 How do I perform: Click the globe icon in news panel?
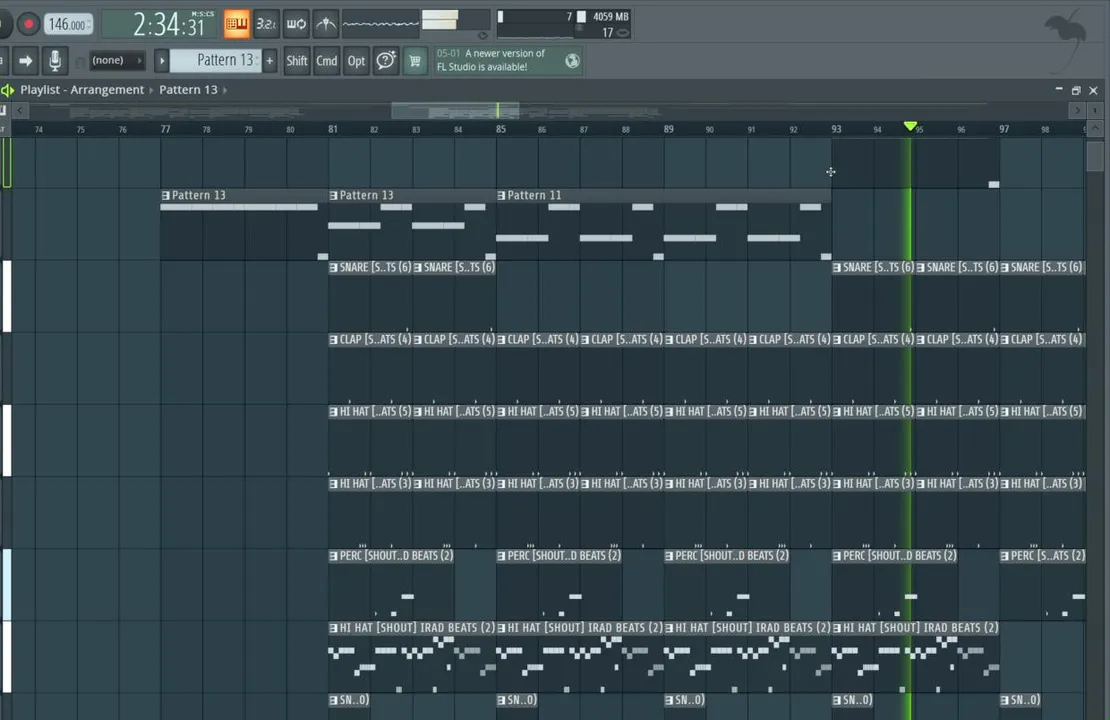tap(572, 61)
